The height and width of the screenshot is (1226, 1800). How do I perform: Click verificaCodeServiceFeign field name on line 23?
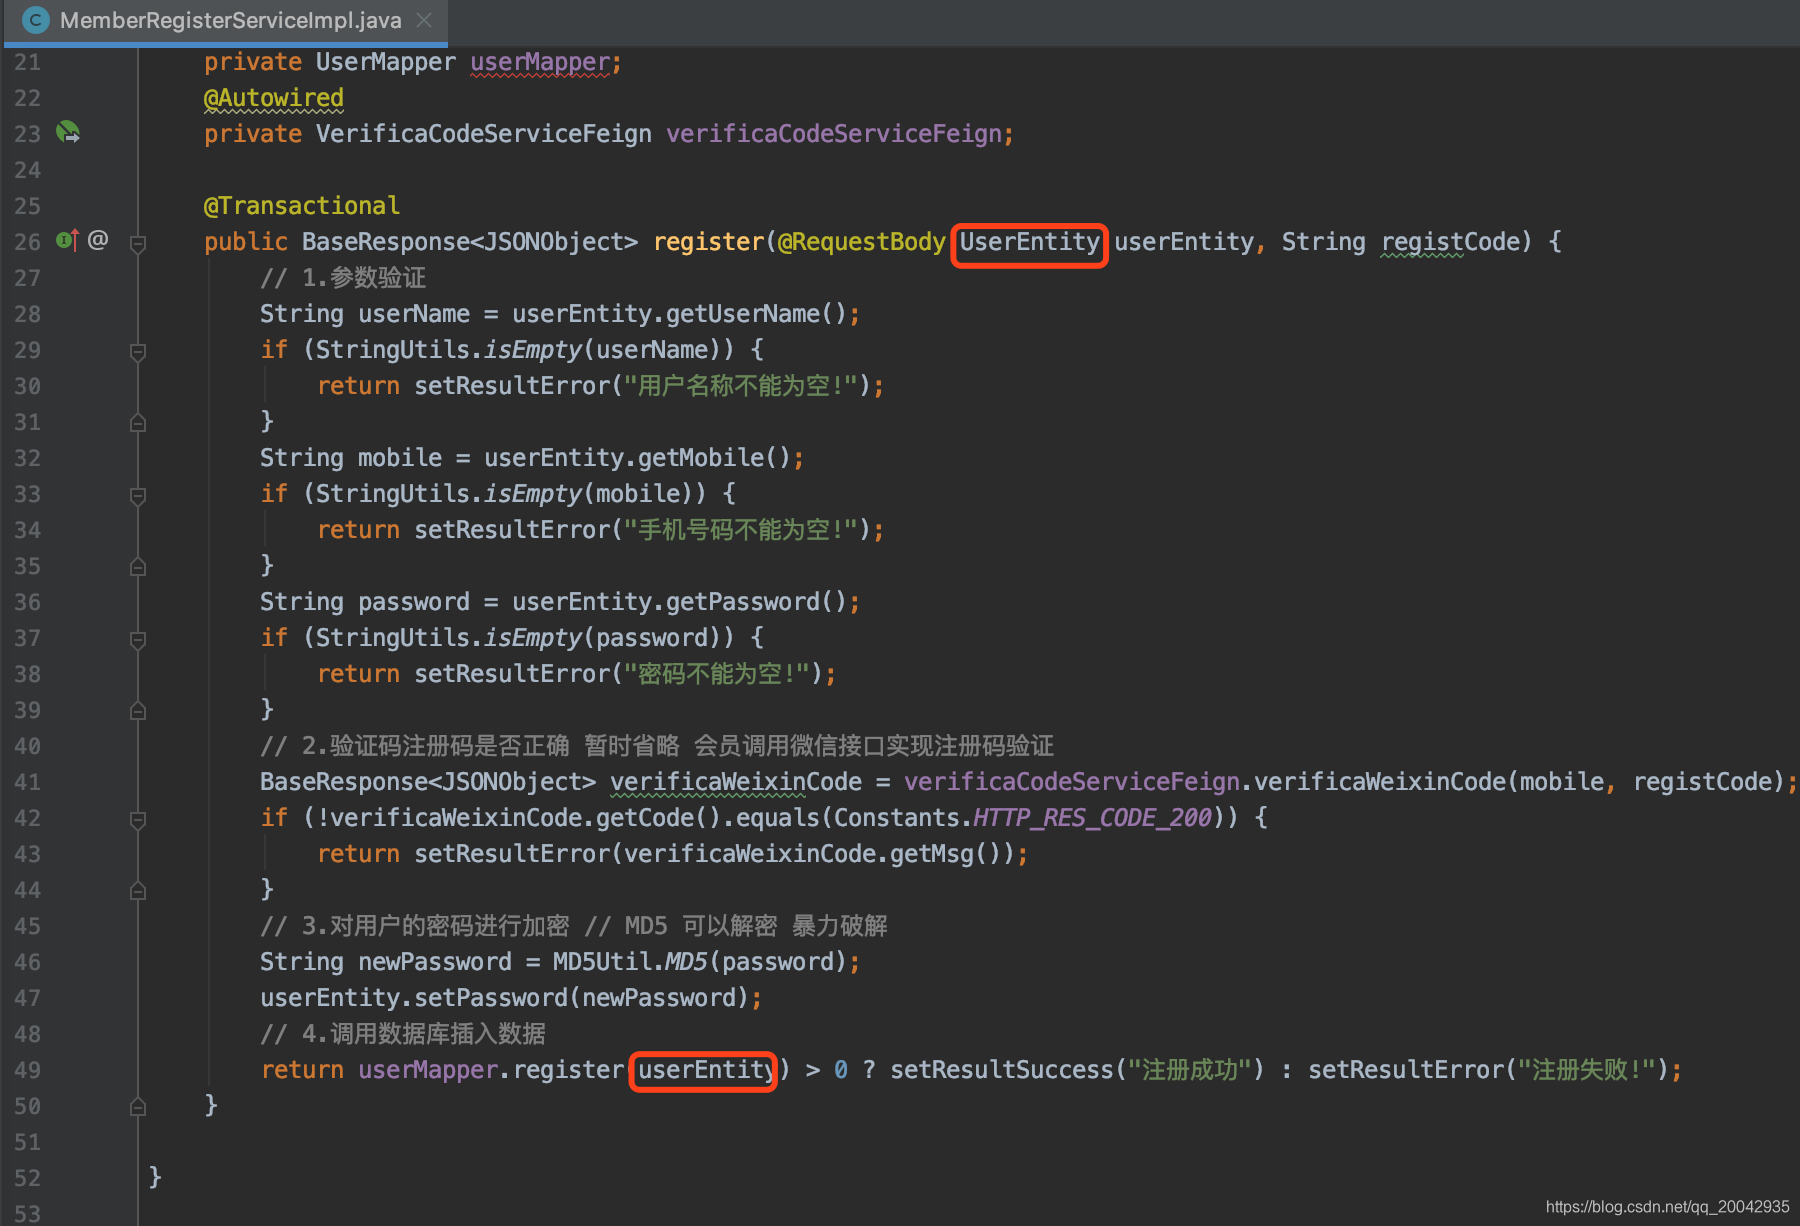pos(834,134)
